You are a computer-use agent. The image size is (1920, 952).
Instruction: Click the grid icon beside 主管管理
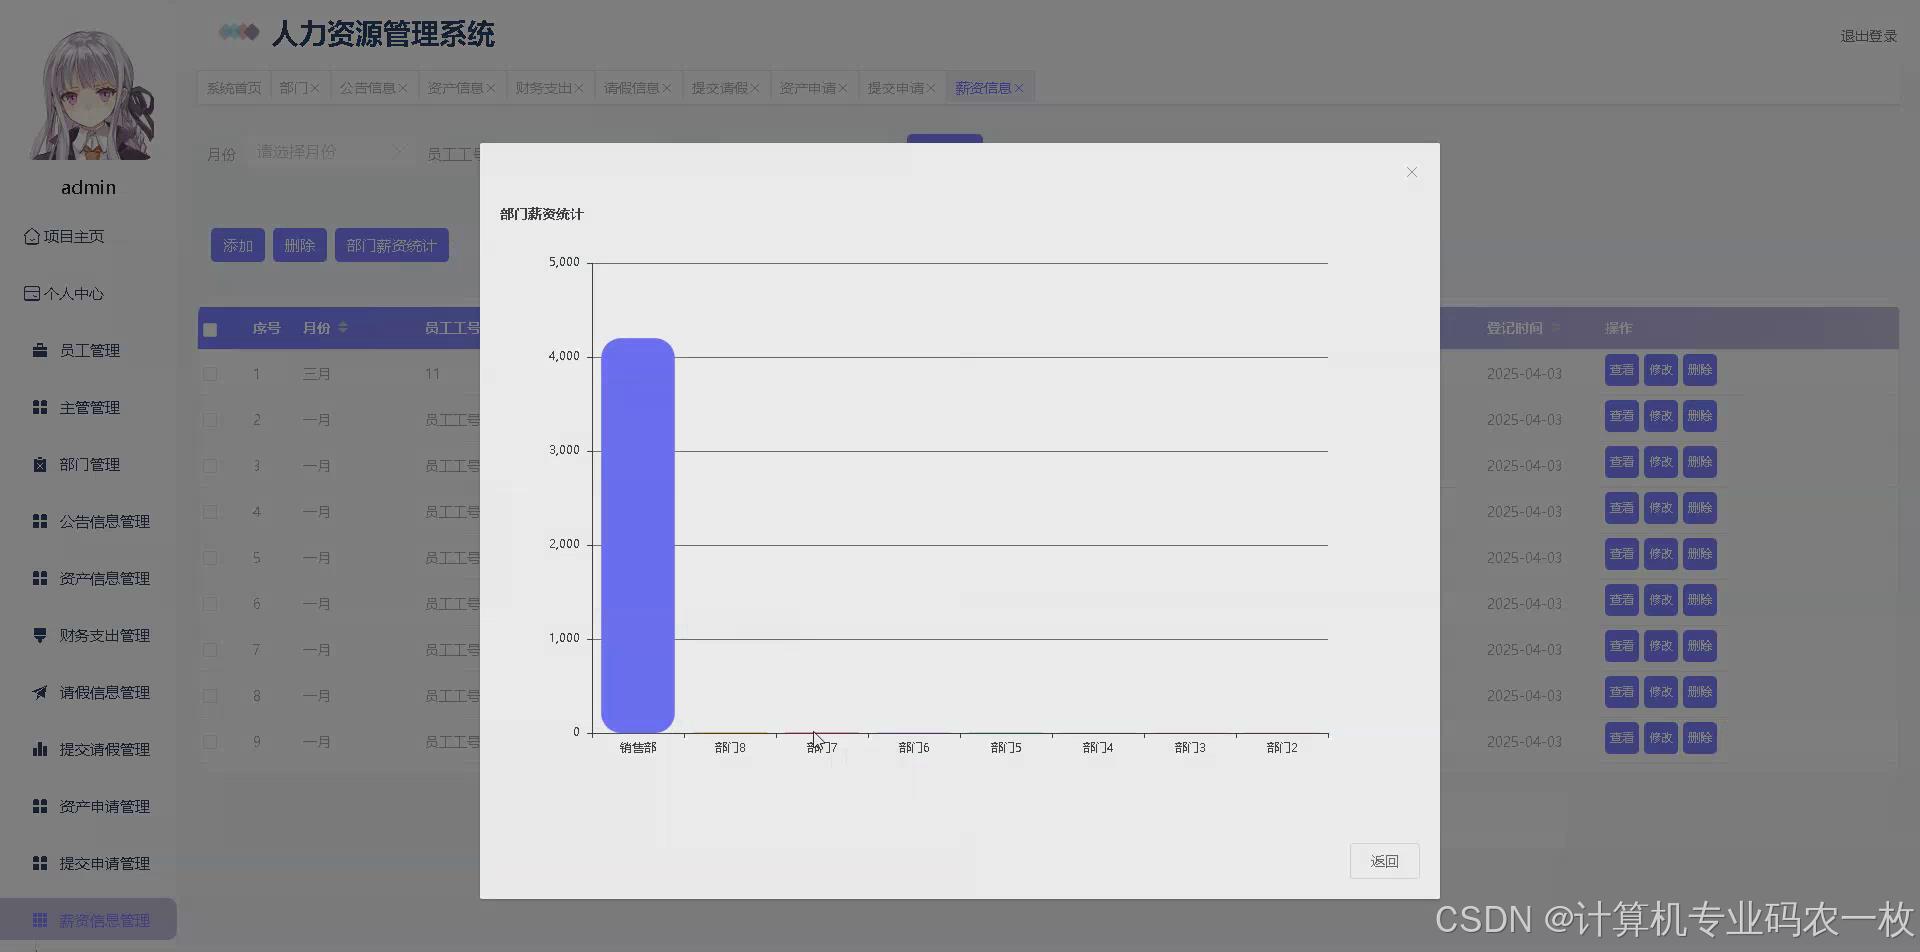(40, 407)
